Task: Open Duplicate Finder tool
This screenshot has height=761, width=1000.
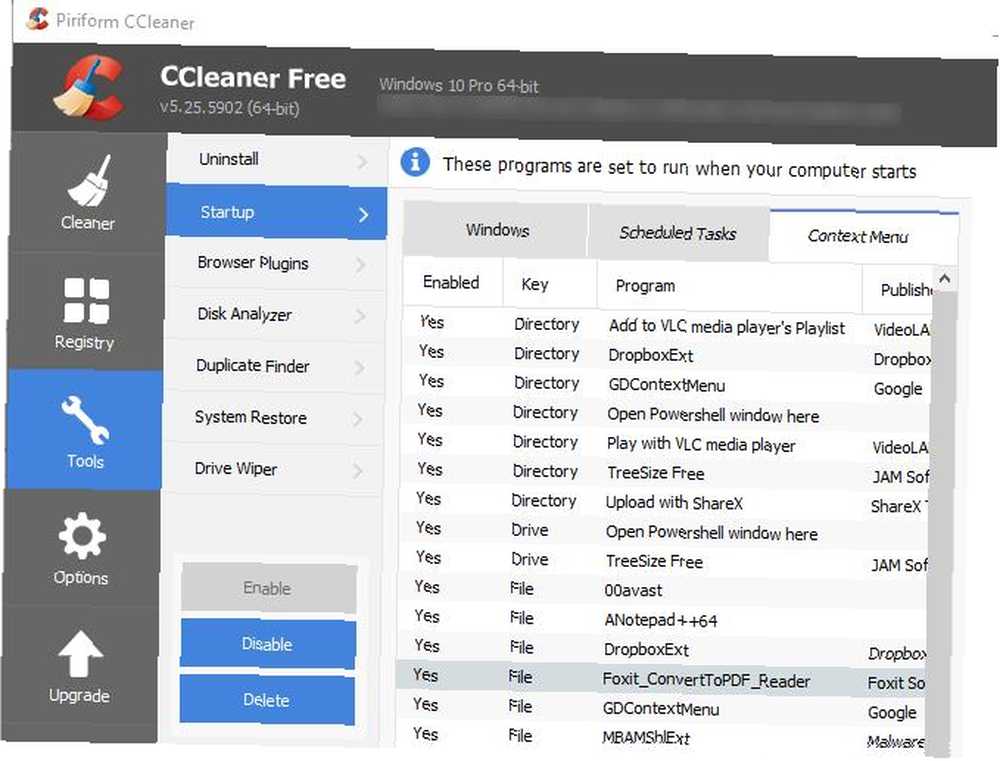Action: pos(275,366)
